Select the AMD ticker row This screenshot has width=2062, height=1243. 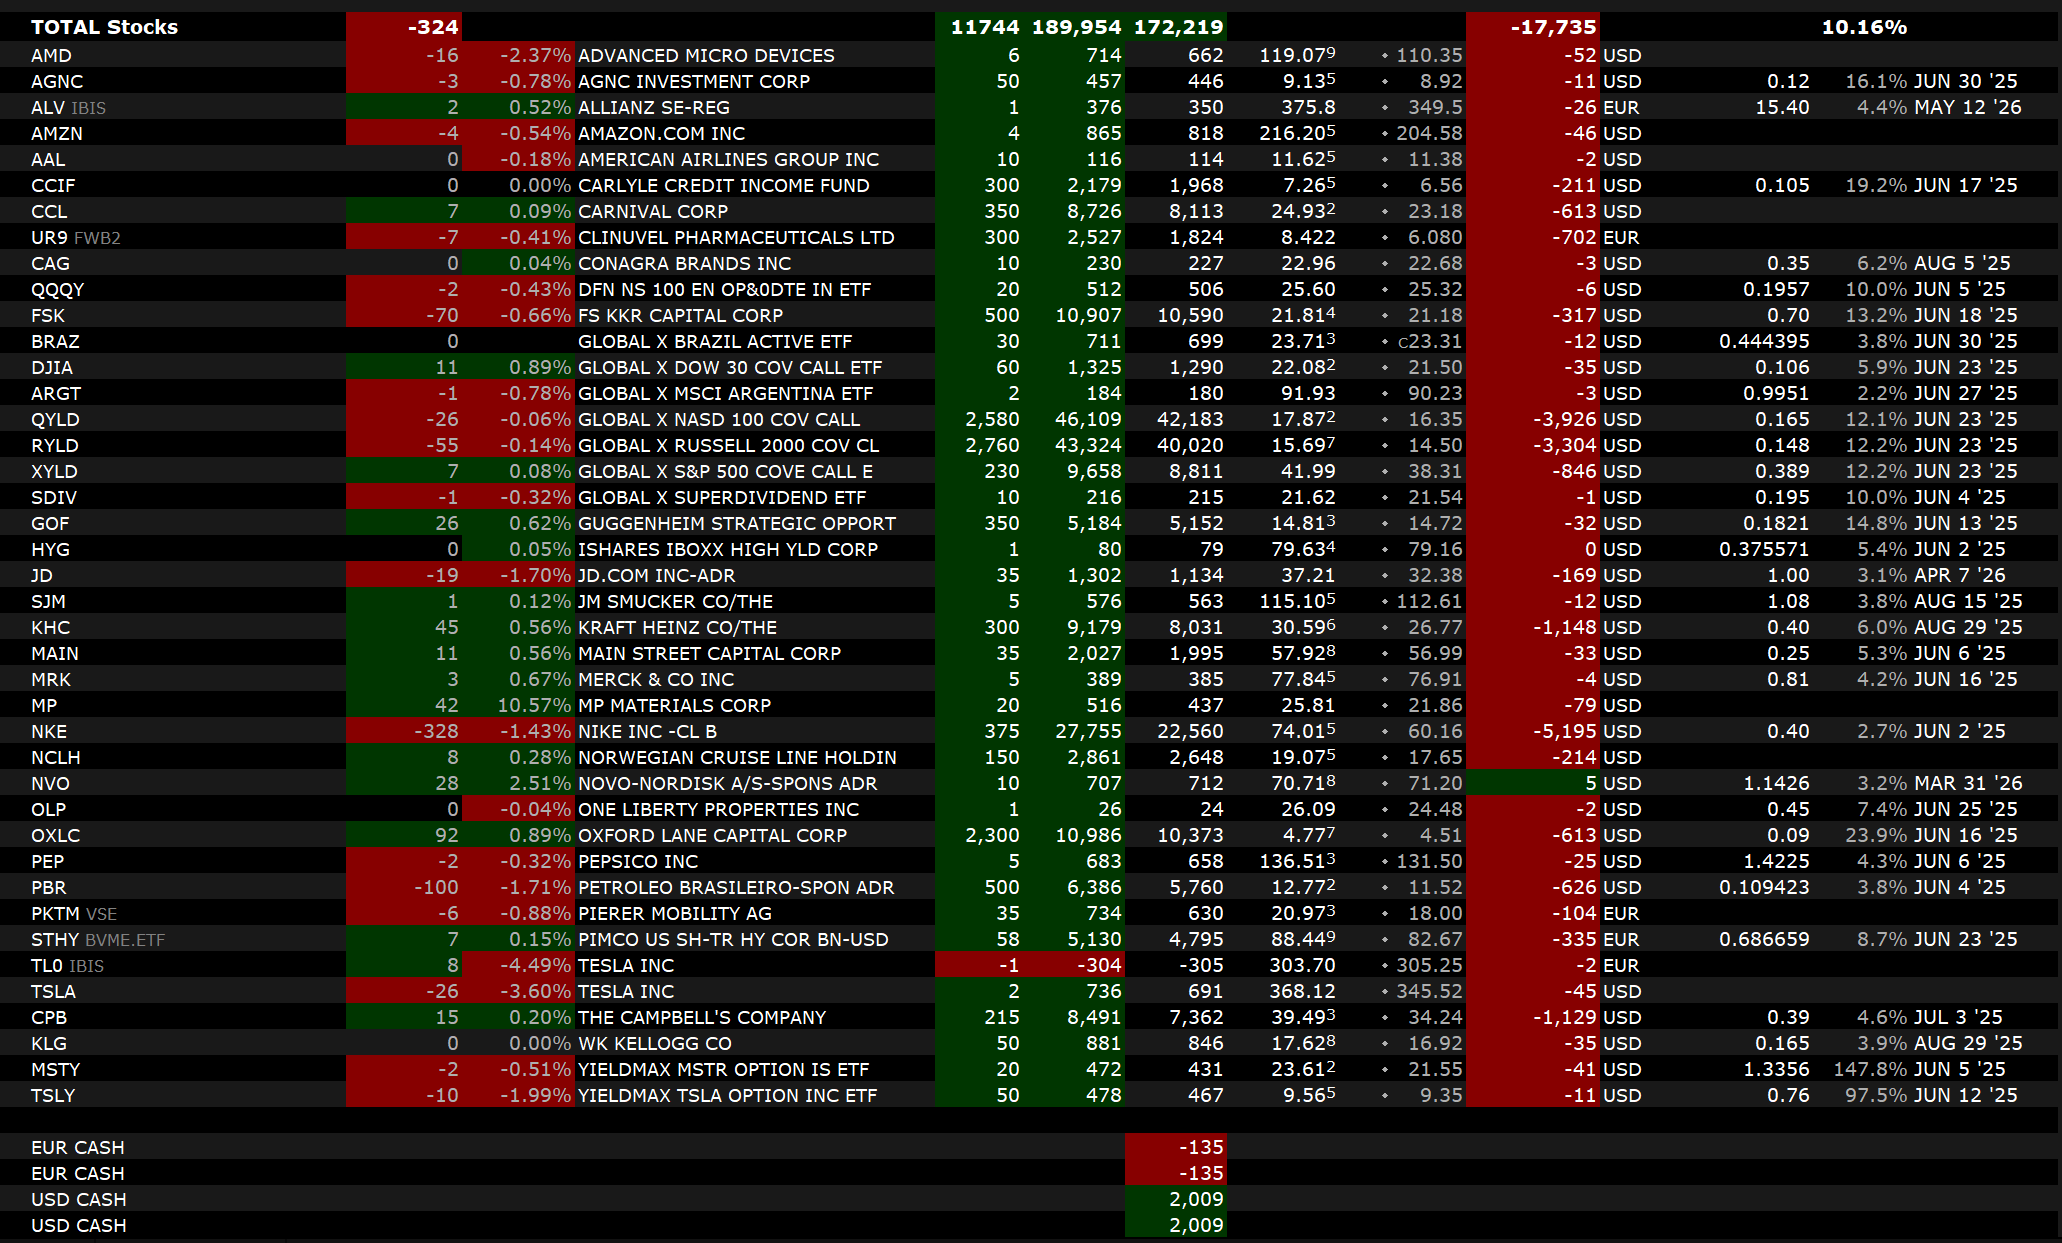[x=1030, y=55]
